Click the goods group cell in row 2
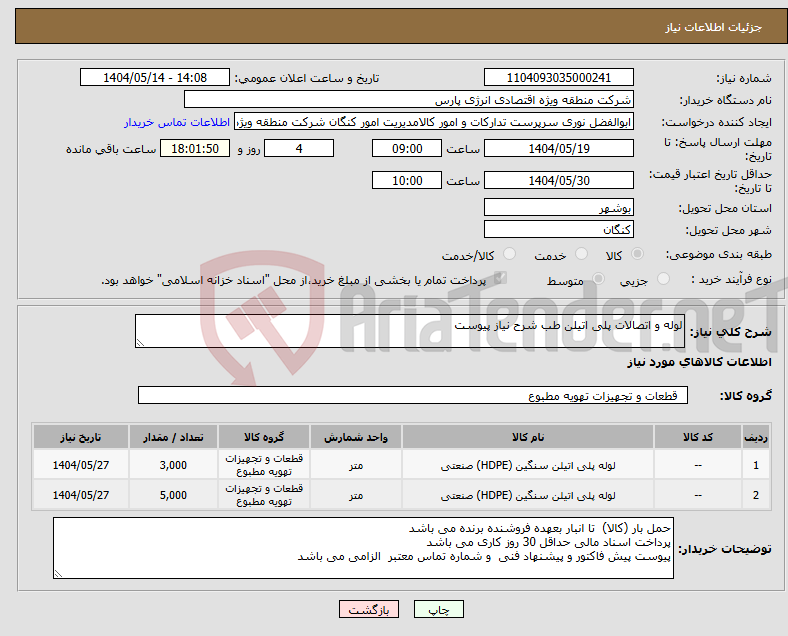The width and height of the screenshot is (788, 636). 264,495
